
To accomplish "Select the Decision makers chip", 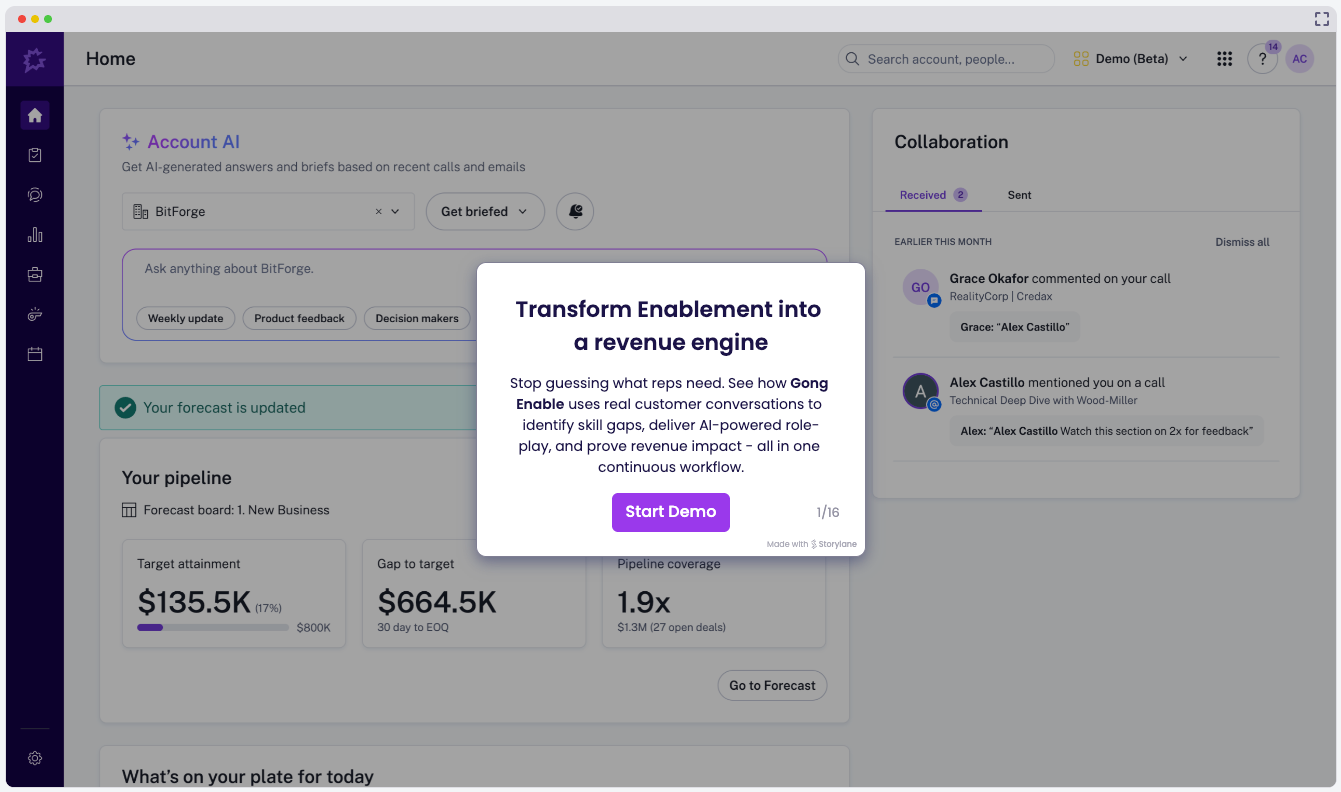I will [x=417, y=318].
